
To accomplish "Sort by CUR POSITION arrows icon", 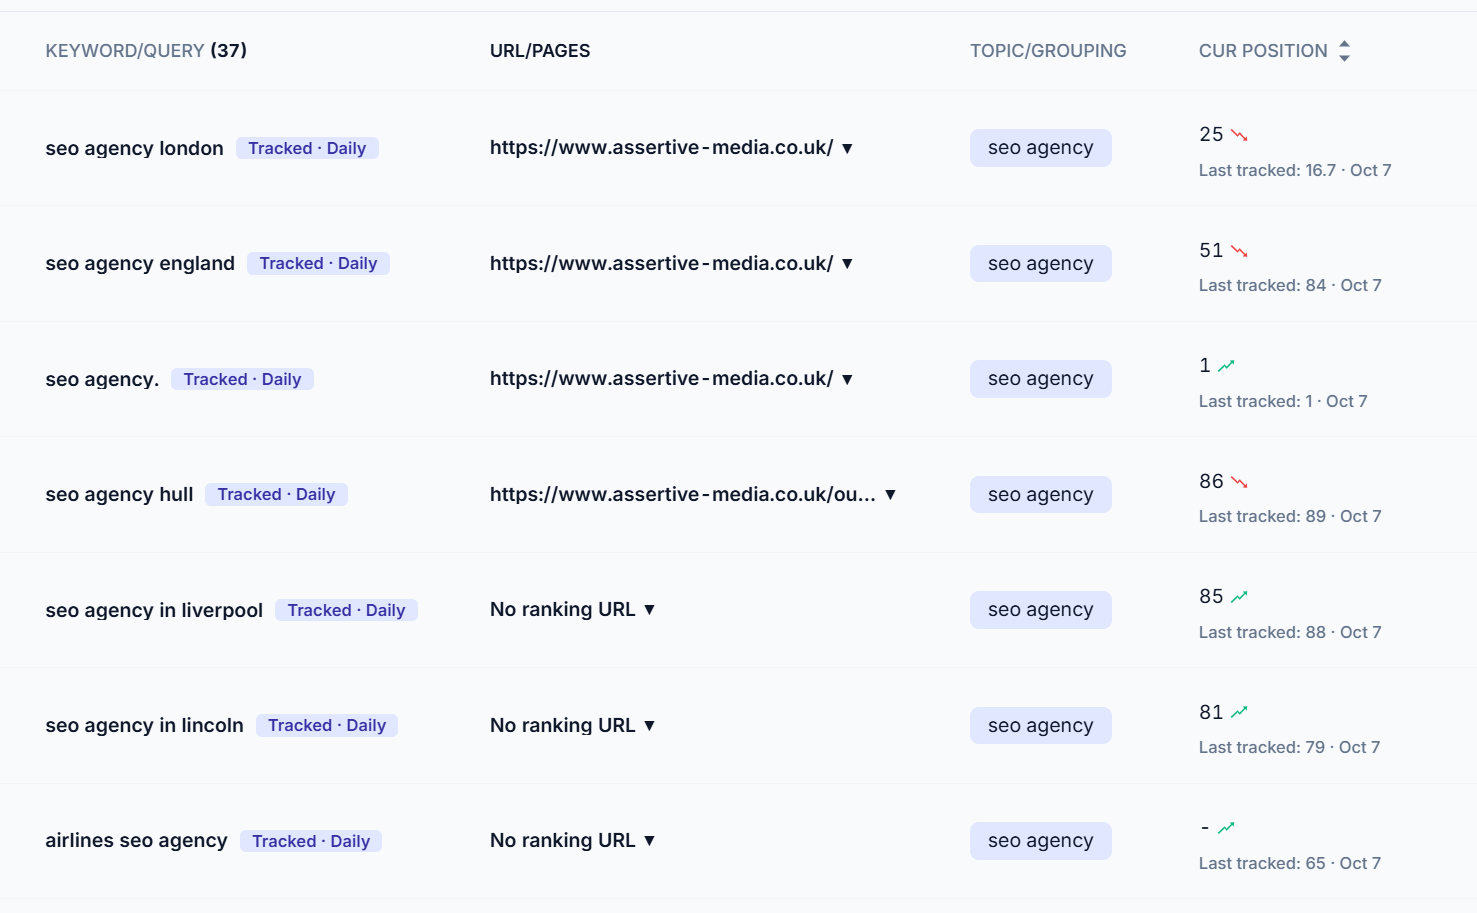I will (x=1344, y=51).
